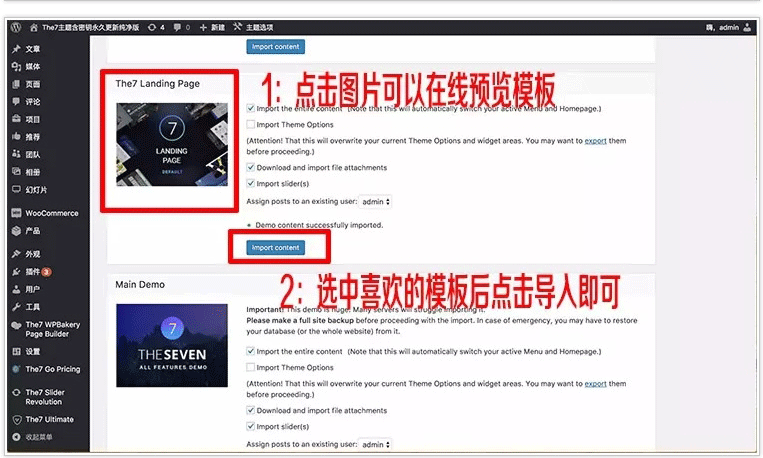This screenshot has height=458, width=763.
Task: Click 'The7 Landing Page' section heading
Action: coord(158,84)
